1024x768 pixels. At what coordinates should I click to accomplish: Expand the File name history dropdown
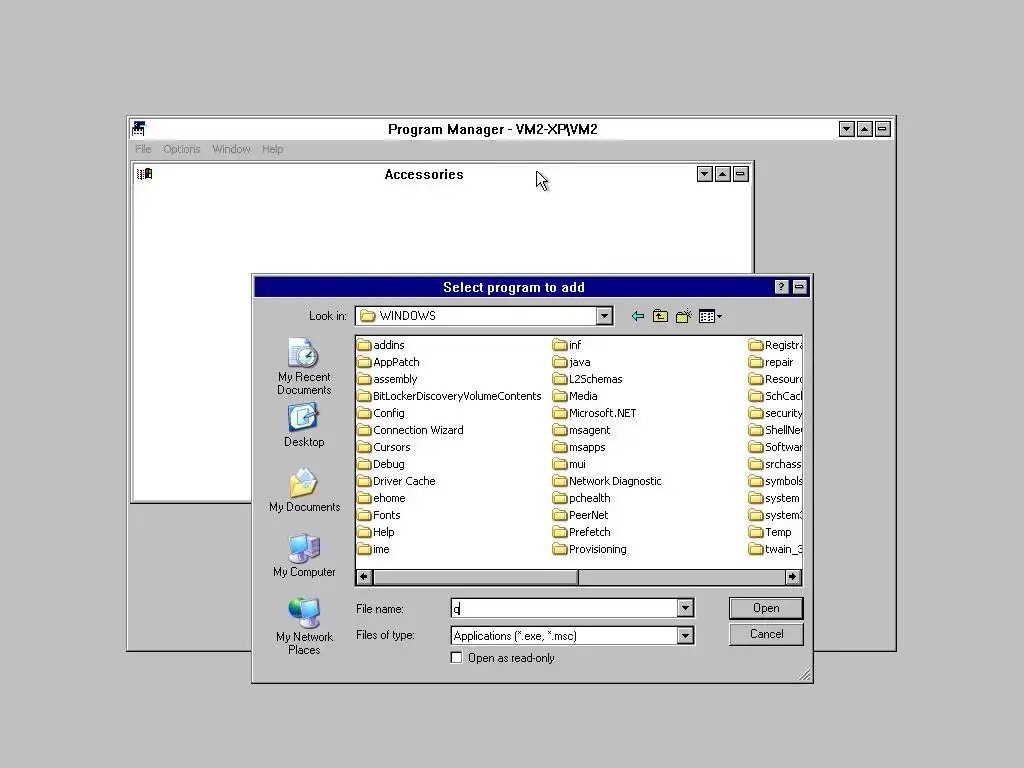(x=685, y=608)
